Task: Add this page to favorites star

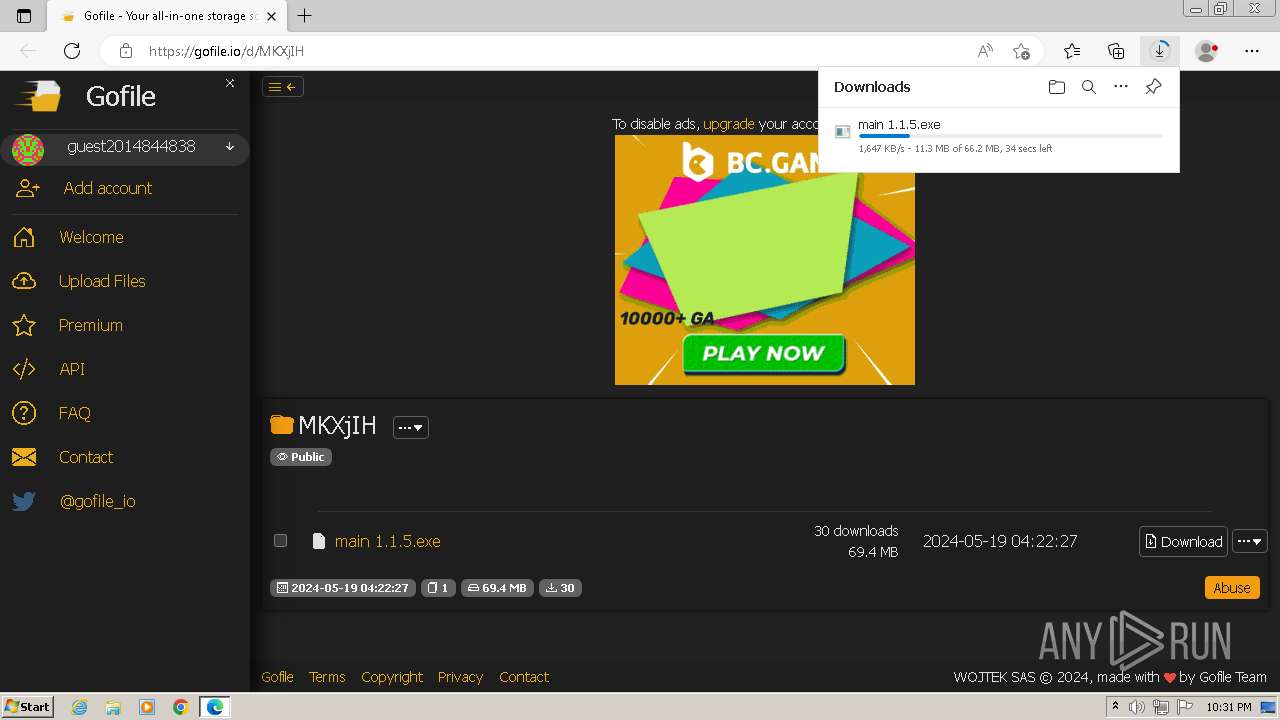Action: coord(1021,51)
